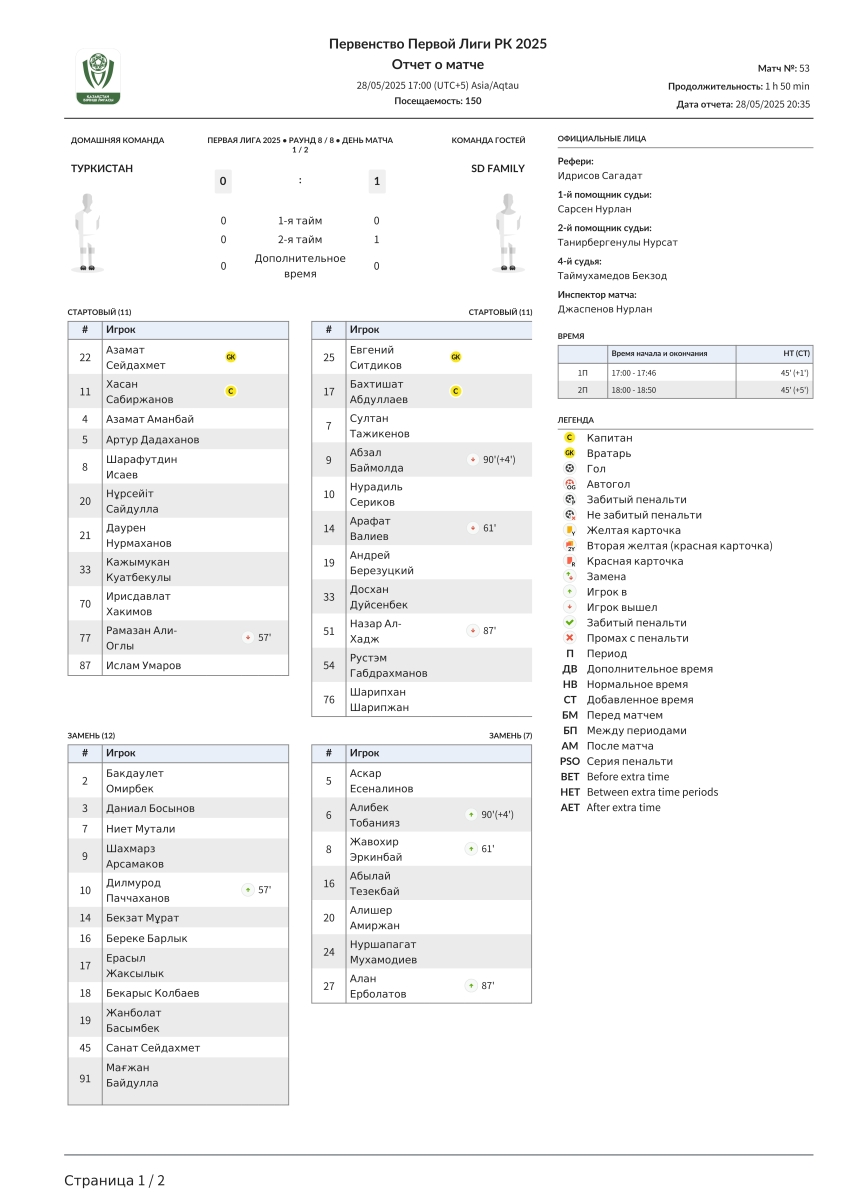This screenshot has width=848, height=1200.
Task: Select referee name Идрисов Сагадат
Action: [600, 176]
